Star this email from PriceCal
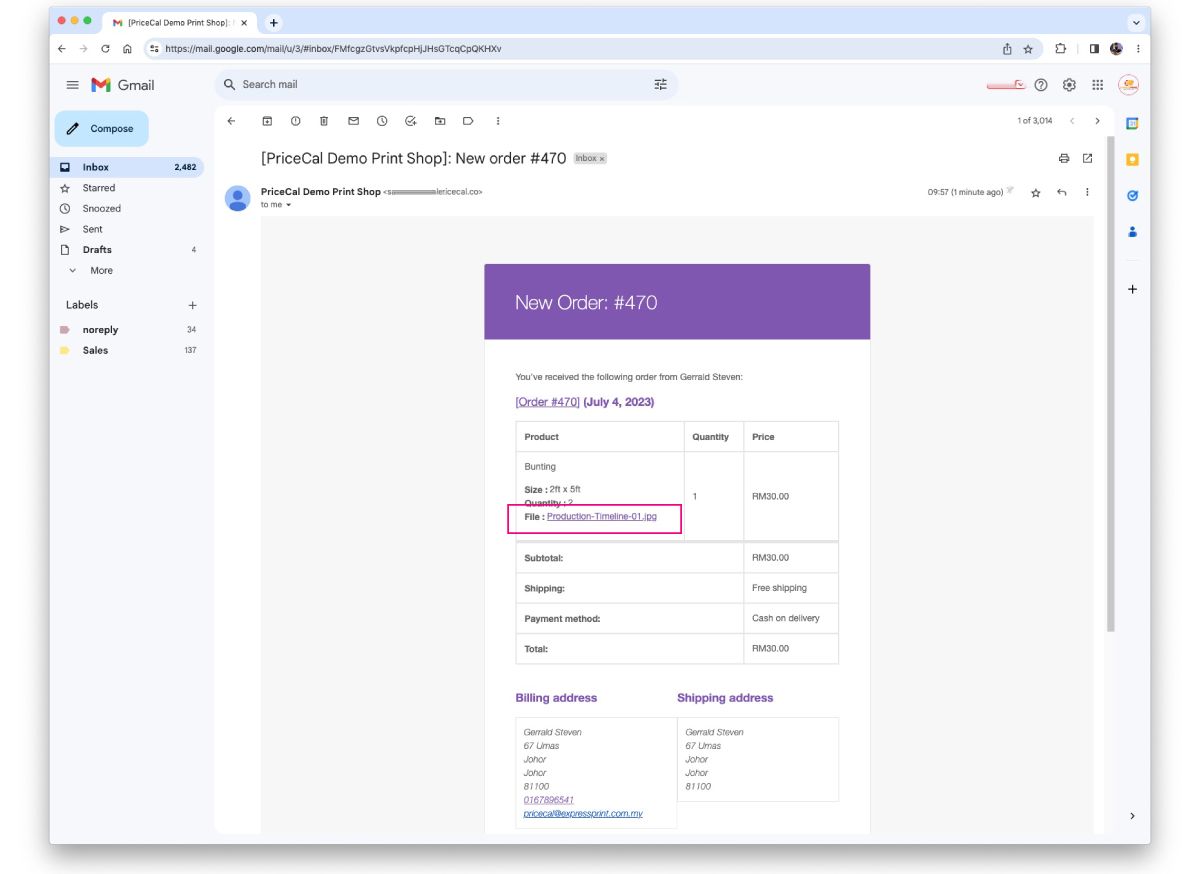The image size is (1200, 874). point(1036,192)
